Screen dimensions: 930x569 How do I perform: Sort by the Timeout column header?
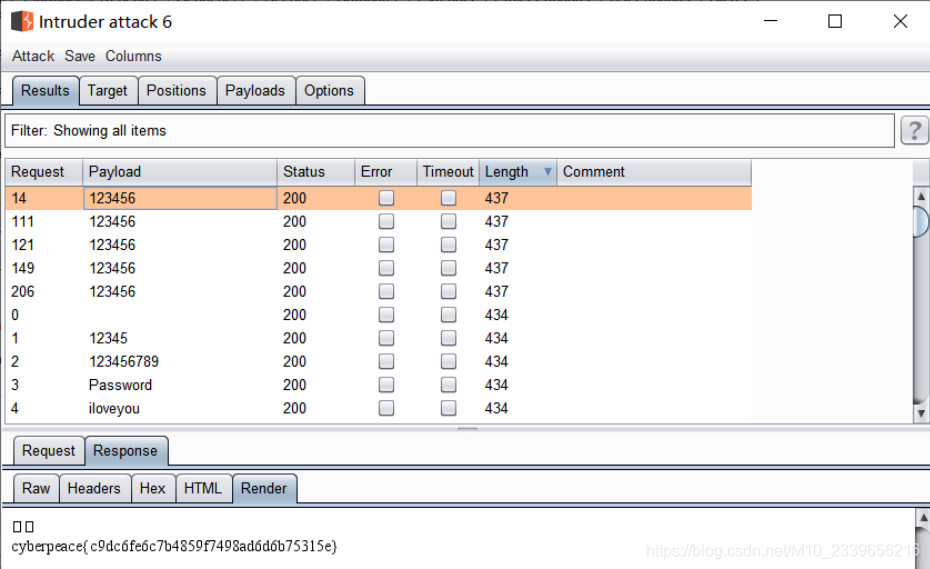click(448, 172)
